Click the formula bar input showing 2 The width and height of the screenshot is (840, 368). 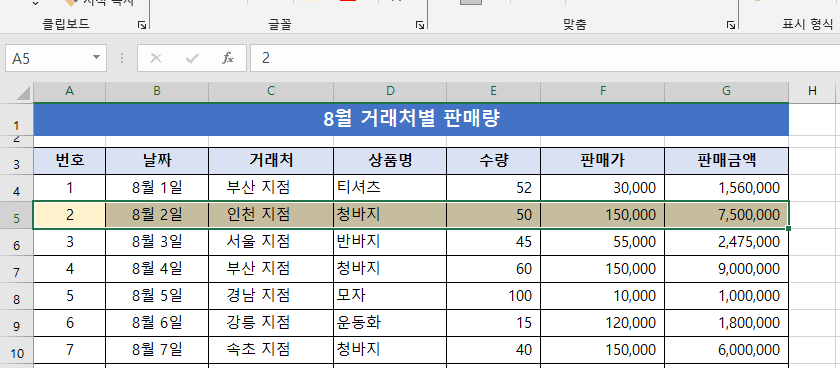(545, 58)
